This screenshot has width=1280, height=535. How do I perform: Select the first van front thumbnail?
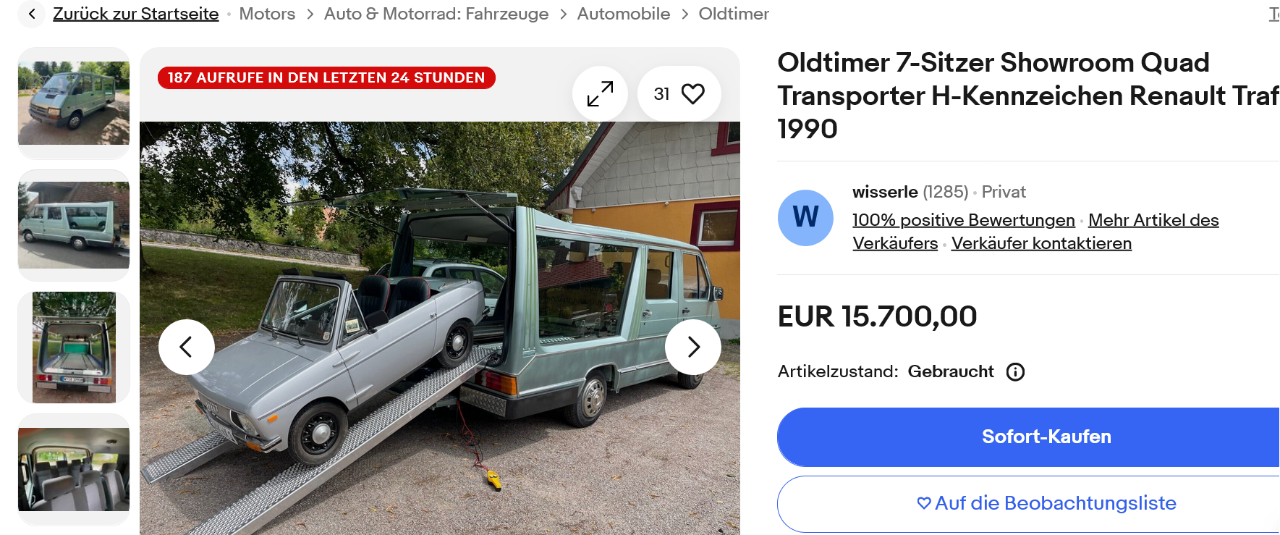point(74,103)
